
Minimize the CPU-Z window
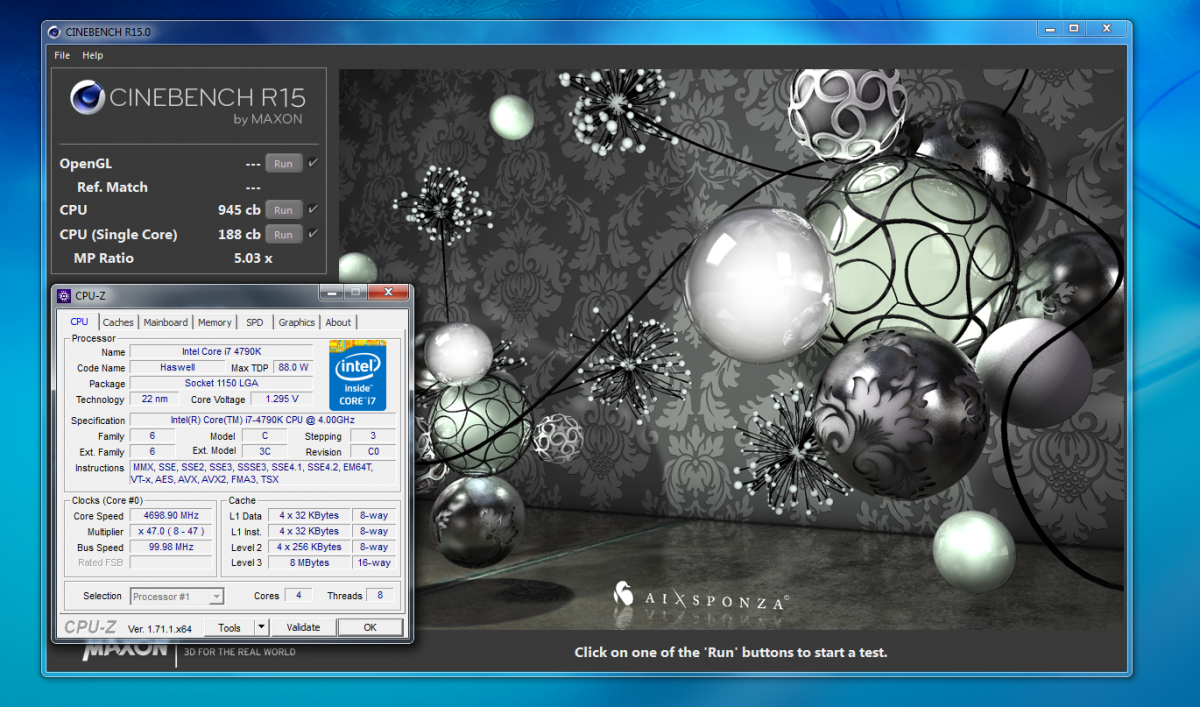tap(331, 293)
